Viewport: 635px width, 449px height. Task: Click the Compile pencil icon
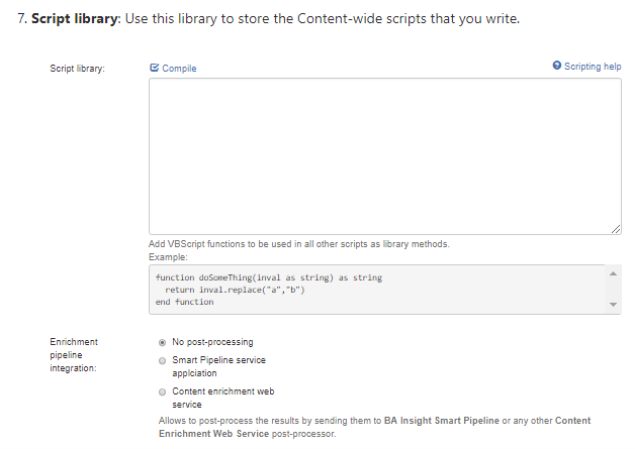click(x=154, y=68)
